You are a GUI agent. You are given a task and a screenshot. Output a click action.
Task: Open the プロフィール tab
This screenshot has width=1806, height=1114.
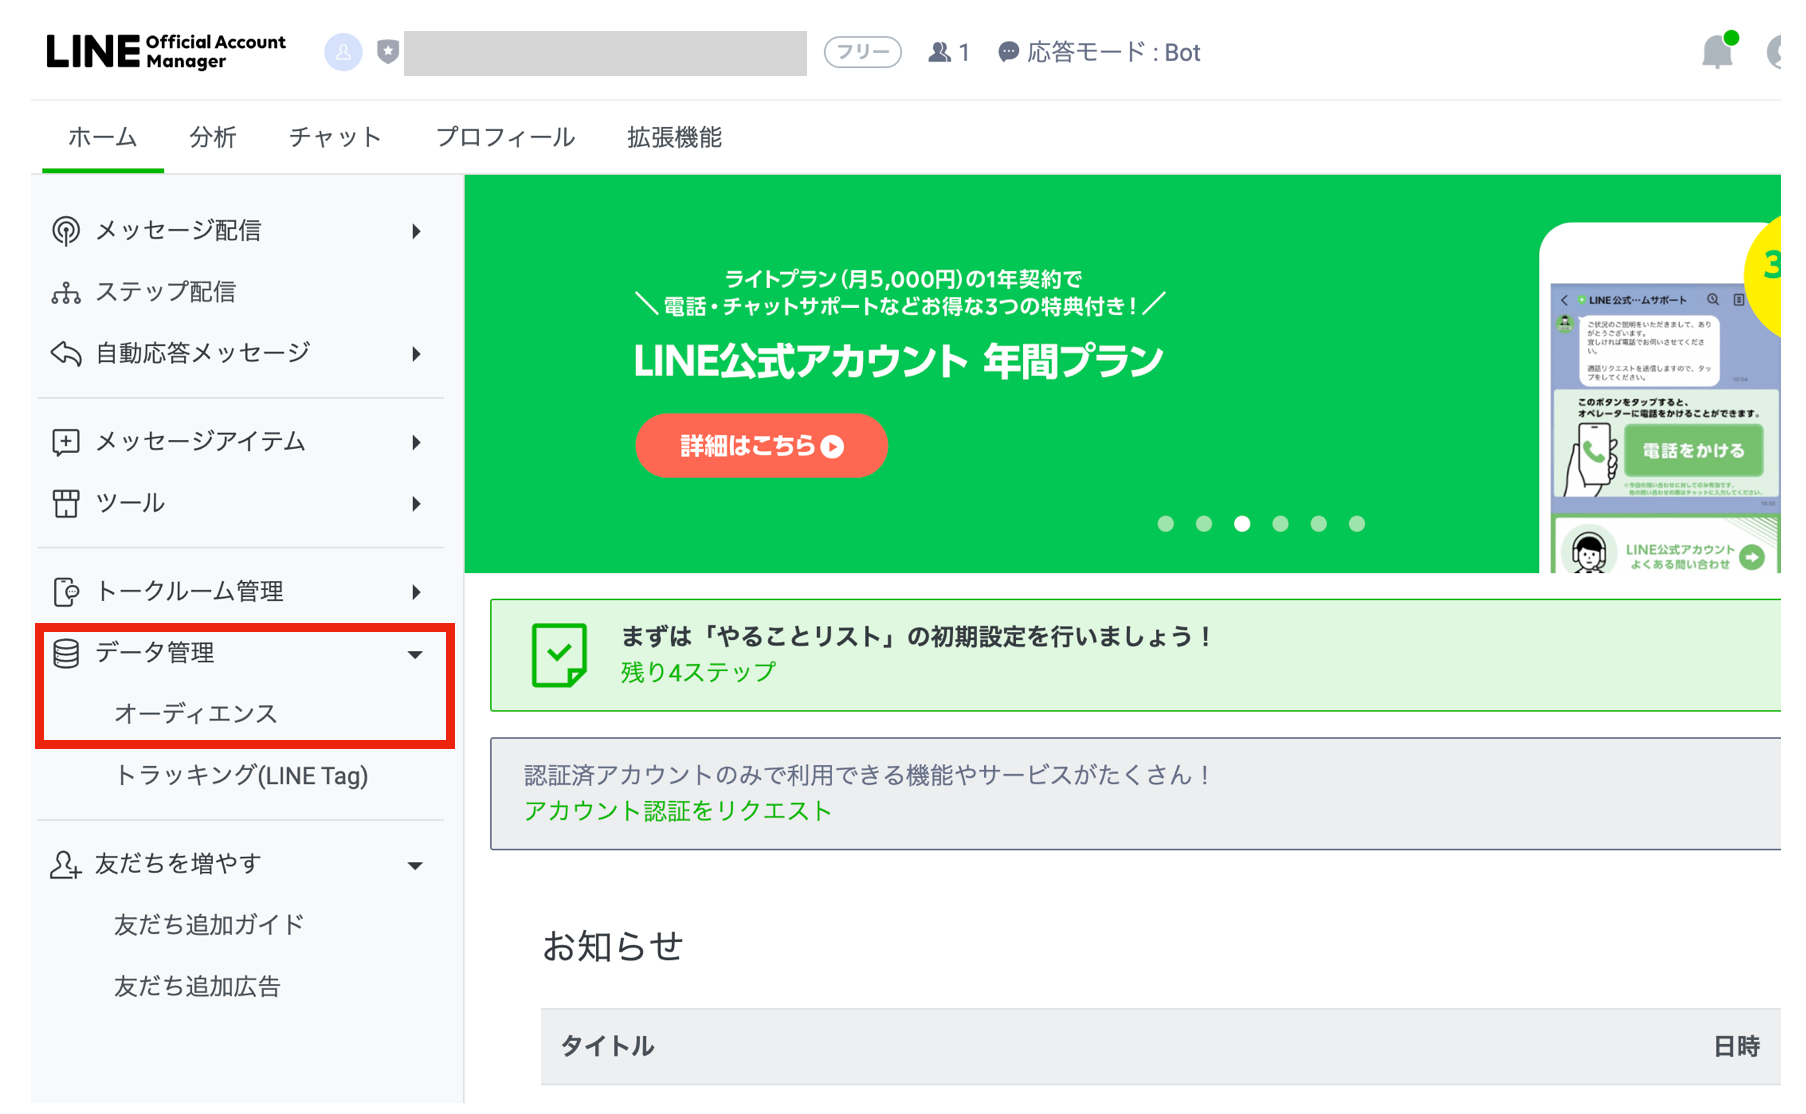point(505,137)
